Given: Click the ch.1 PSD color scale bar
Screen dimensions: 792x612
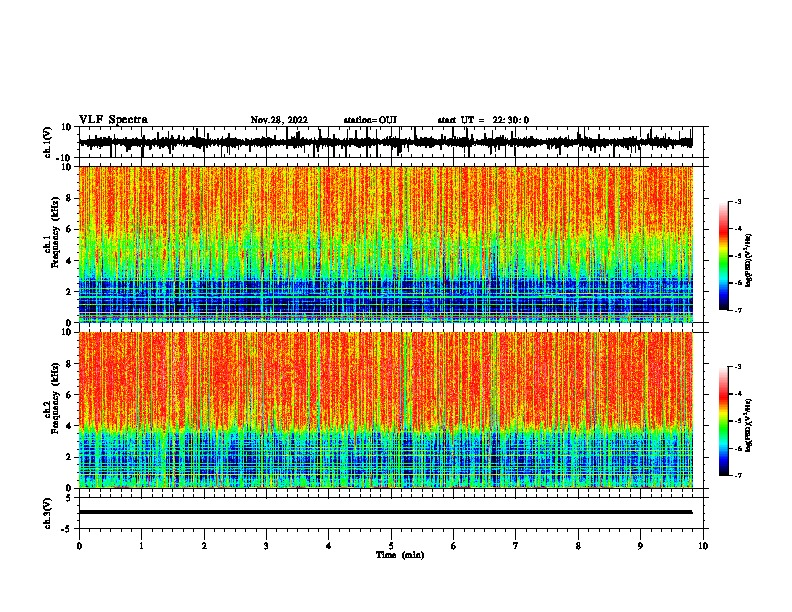Looking at the screenshot, I should pyautogui.click(x=724, y=256).
